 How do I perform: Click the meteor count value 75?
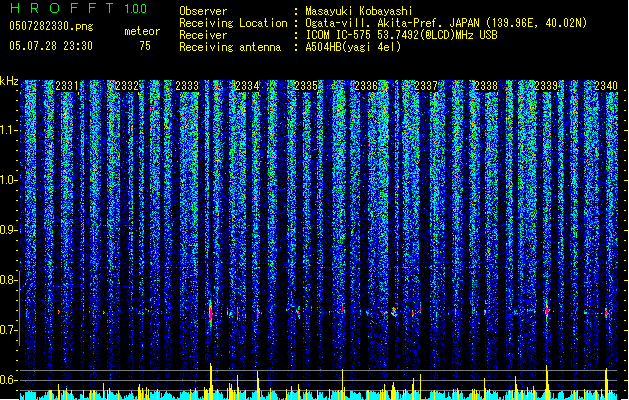tap(145, 46)
